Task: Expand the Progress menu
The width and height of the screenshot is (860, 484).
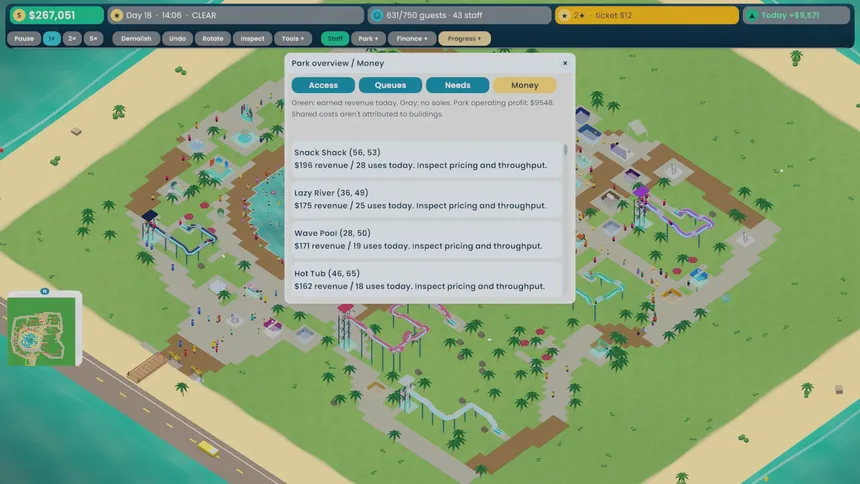Action: (465, 38)
